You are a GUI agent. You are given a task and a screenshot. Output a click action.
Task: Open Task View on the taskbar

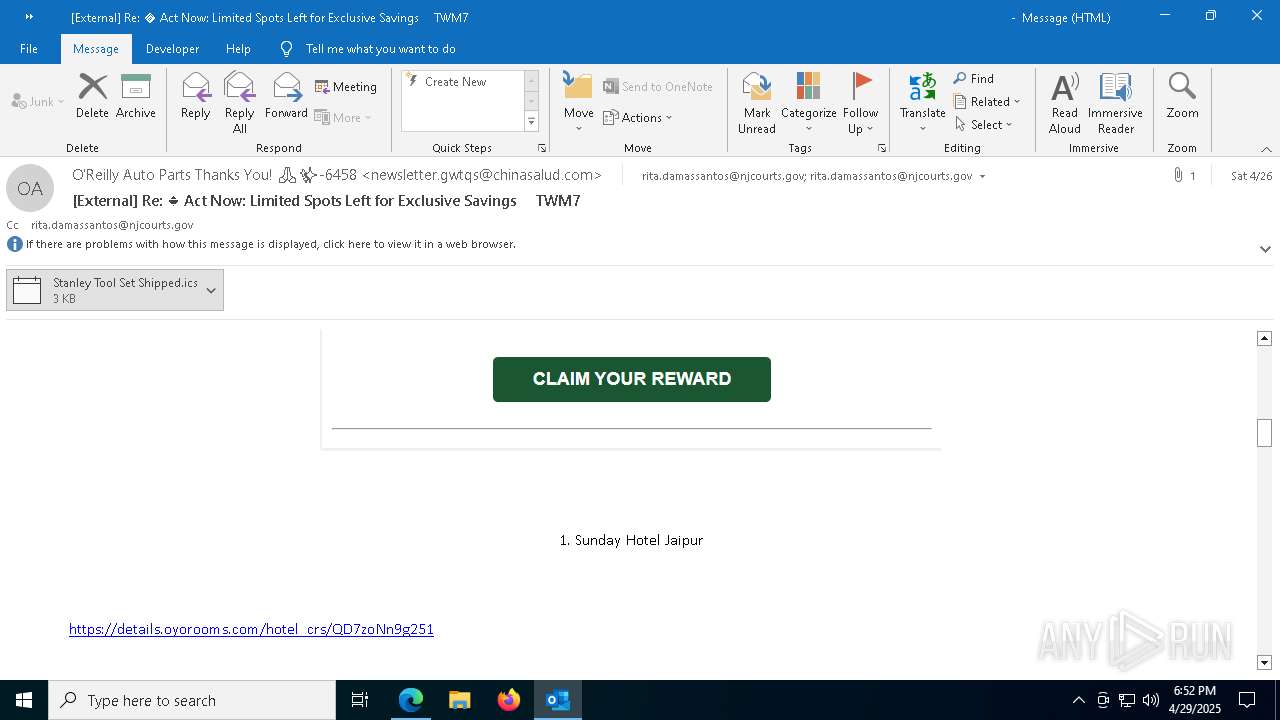[x=360, y=700]
